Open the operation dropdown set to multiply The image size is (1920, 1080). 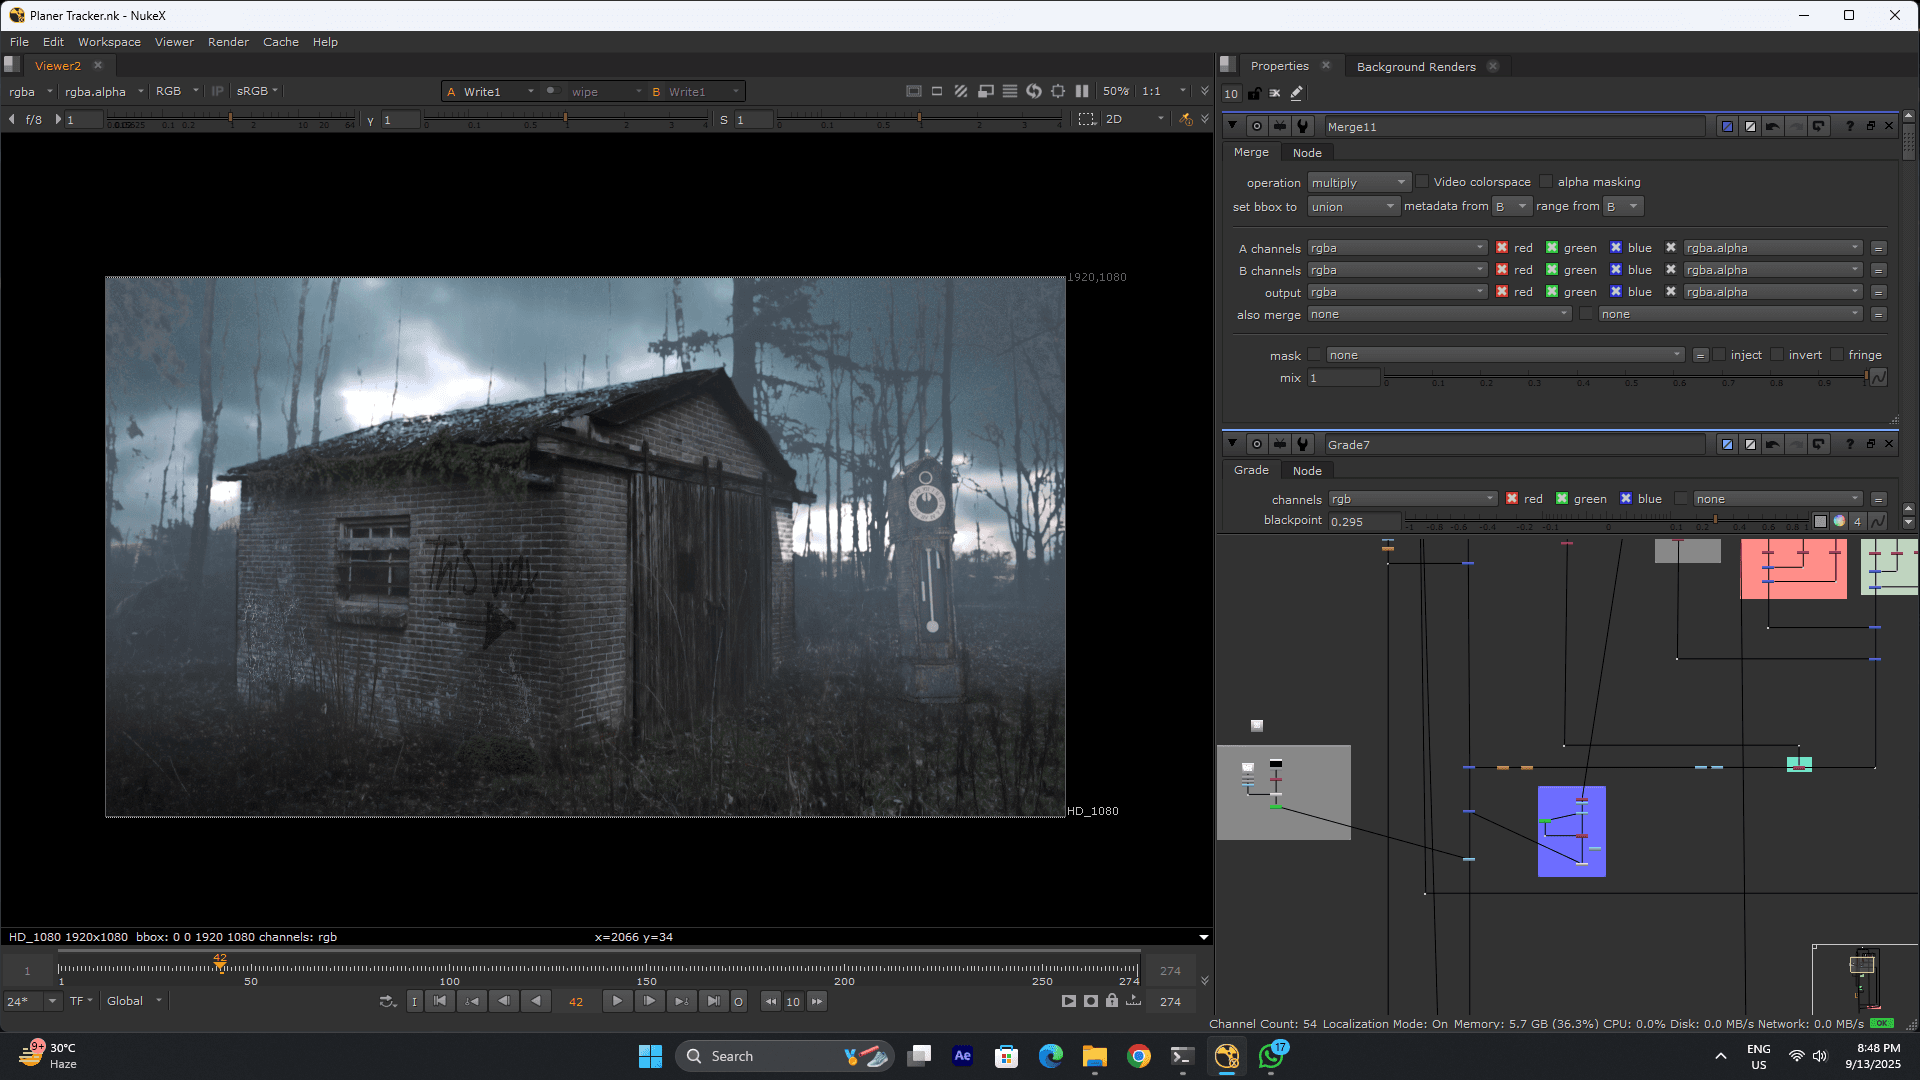tap(1358, 183)
